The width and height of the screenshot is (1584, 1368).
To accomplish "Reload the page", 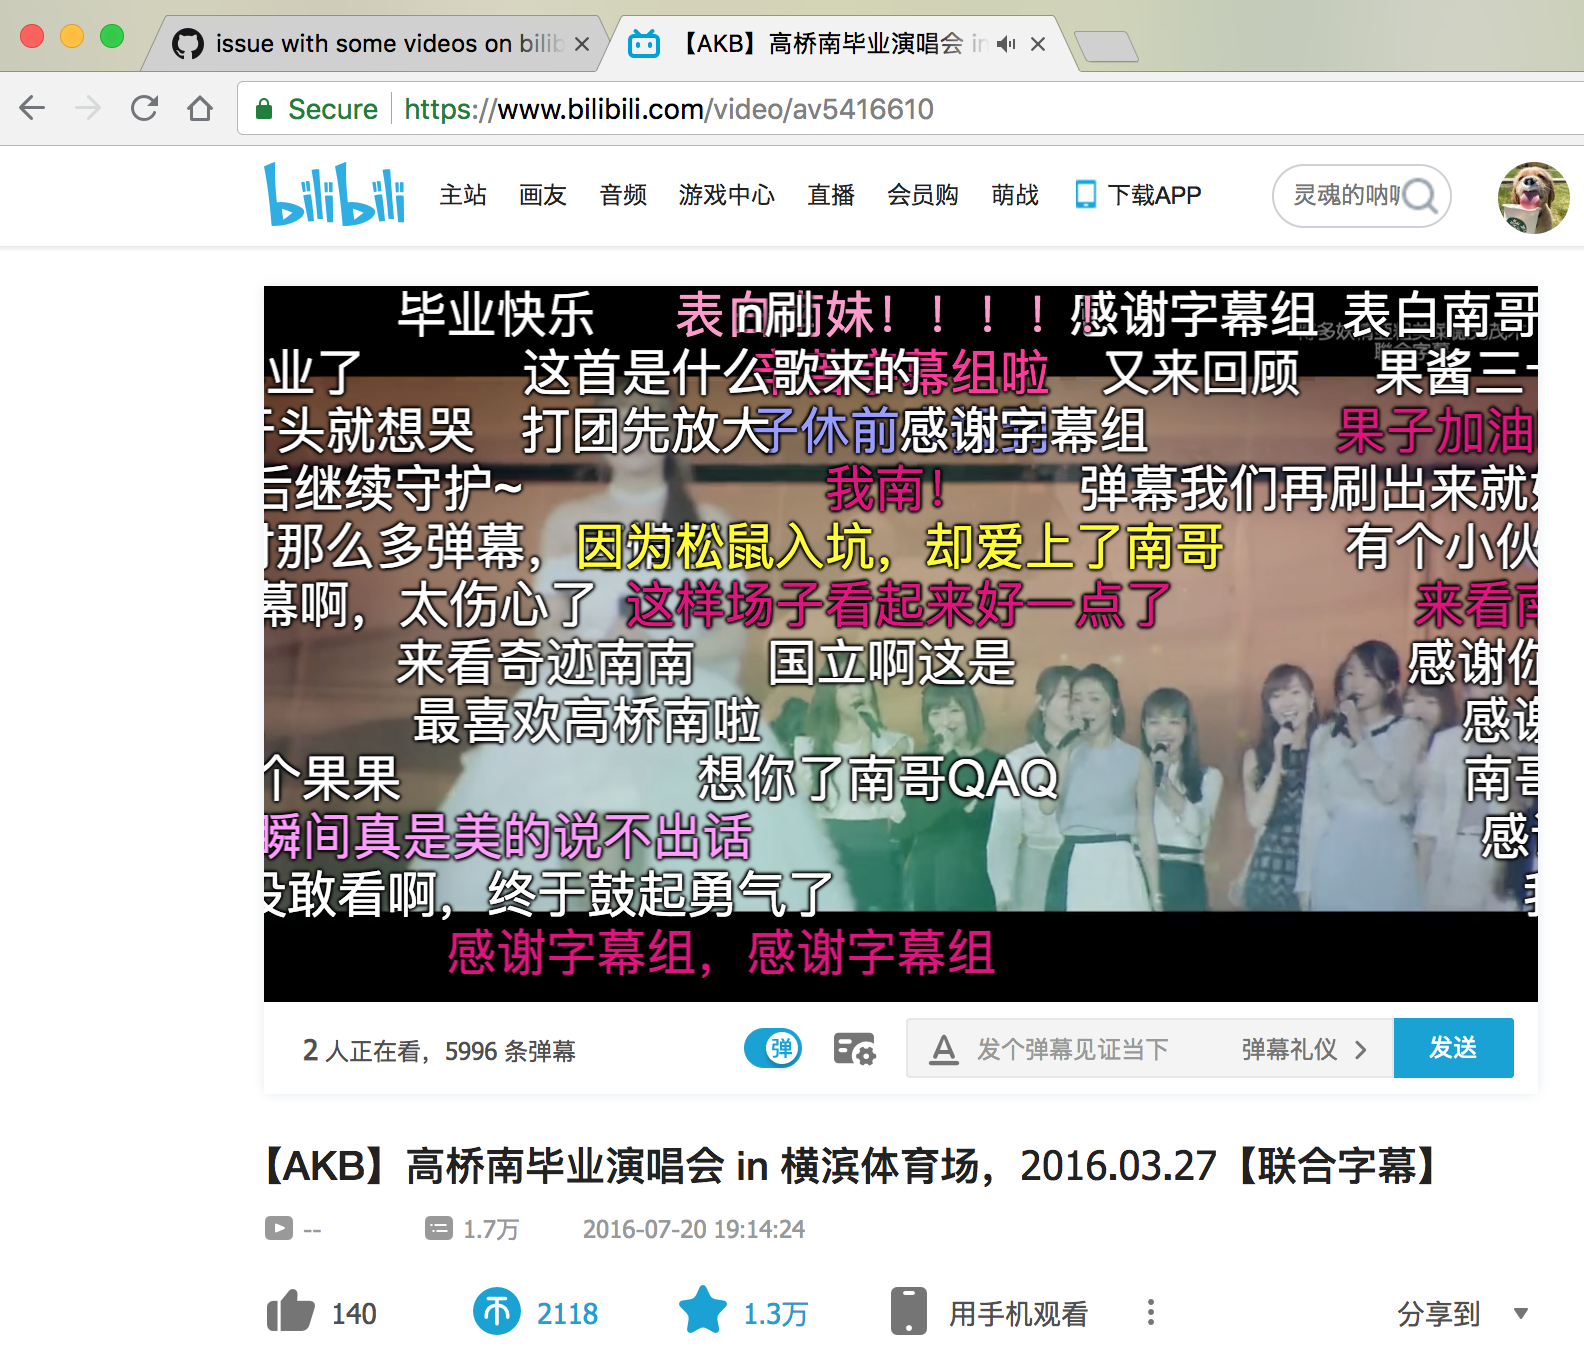I will coord(144,108).
